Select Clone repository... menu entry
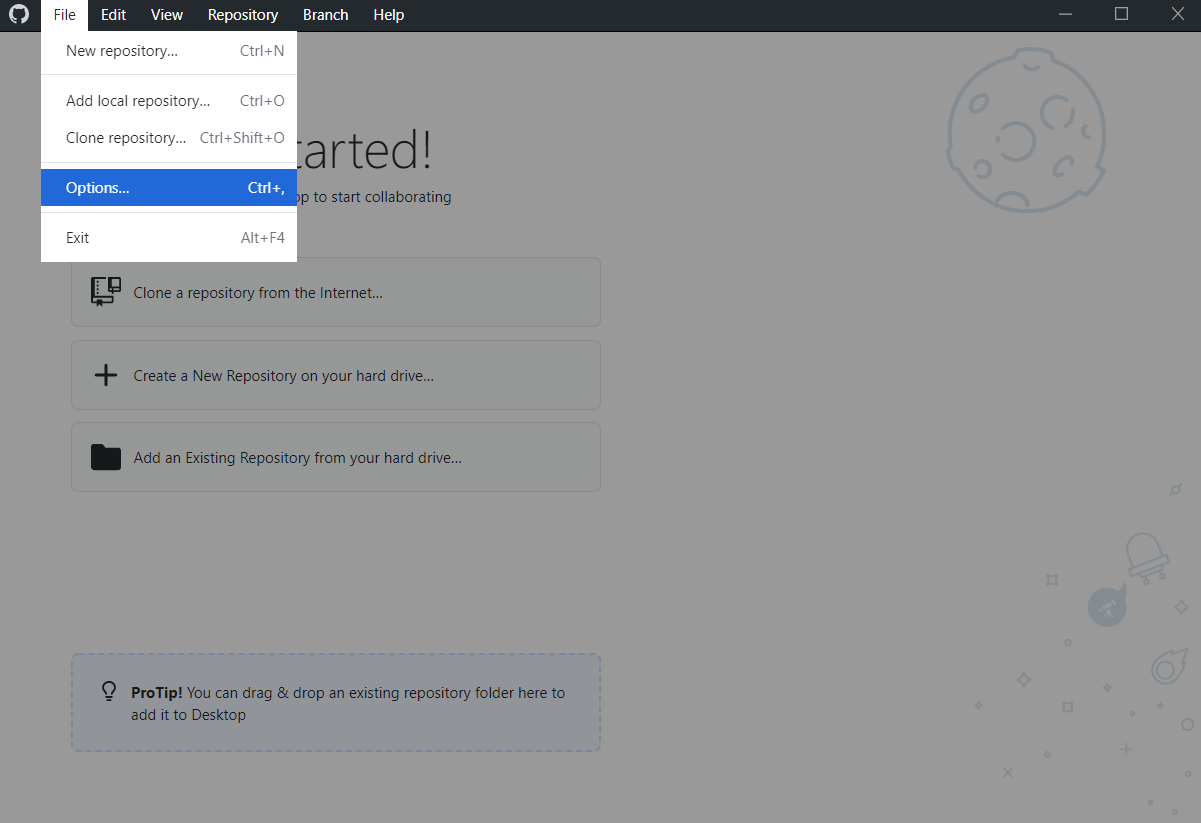 click(169, 138)
